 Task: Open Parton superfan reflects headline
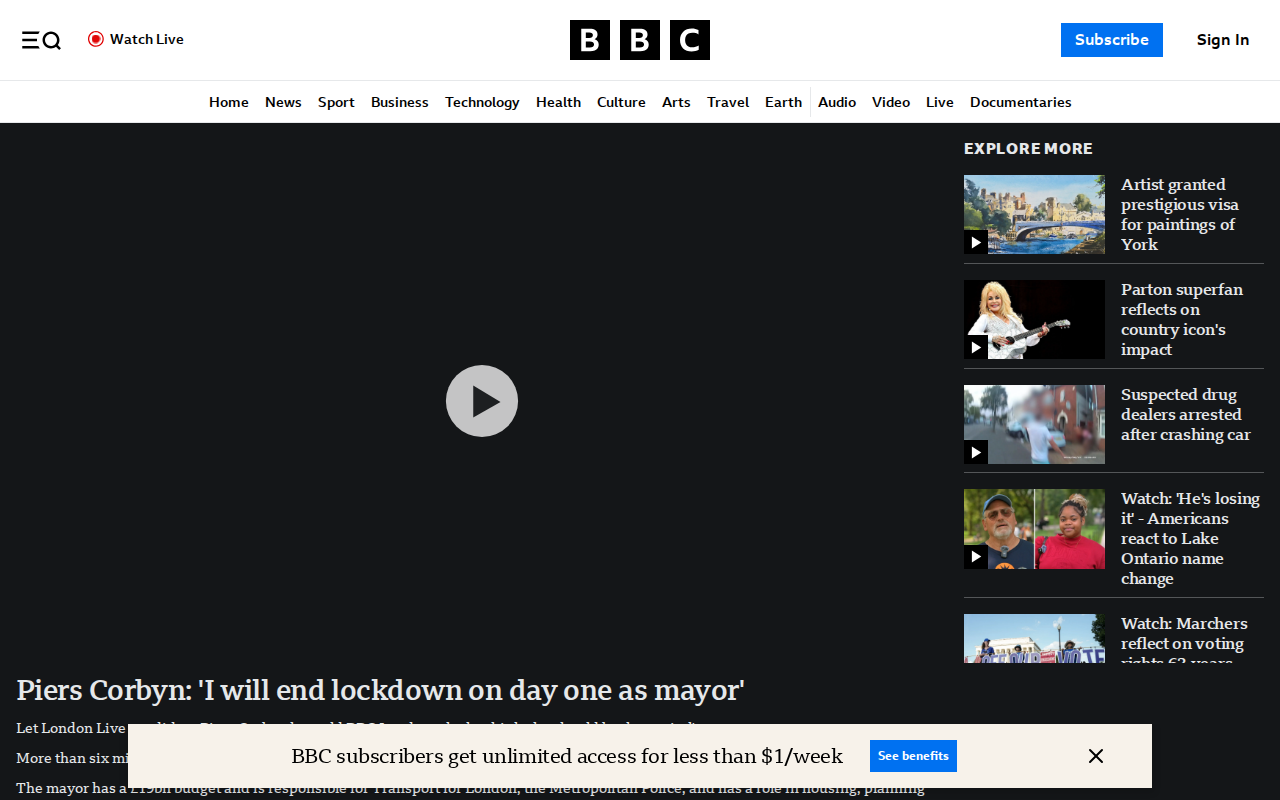pyautogui.click(x=1182, y=319)
